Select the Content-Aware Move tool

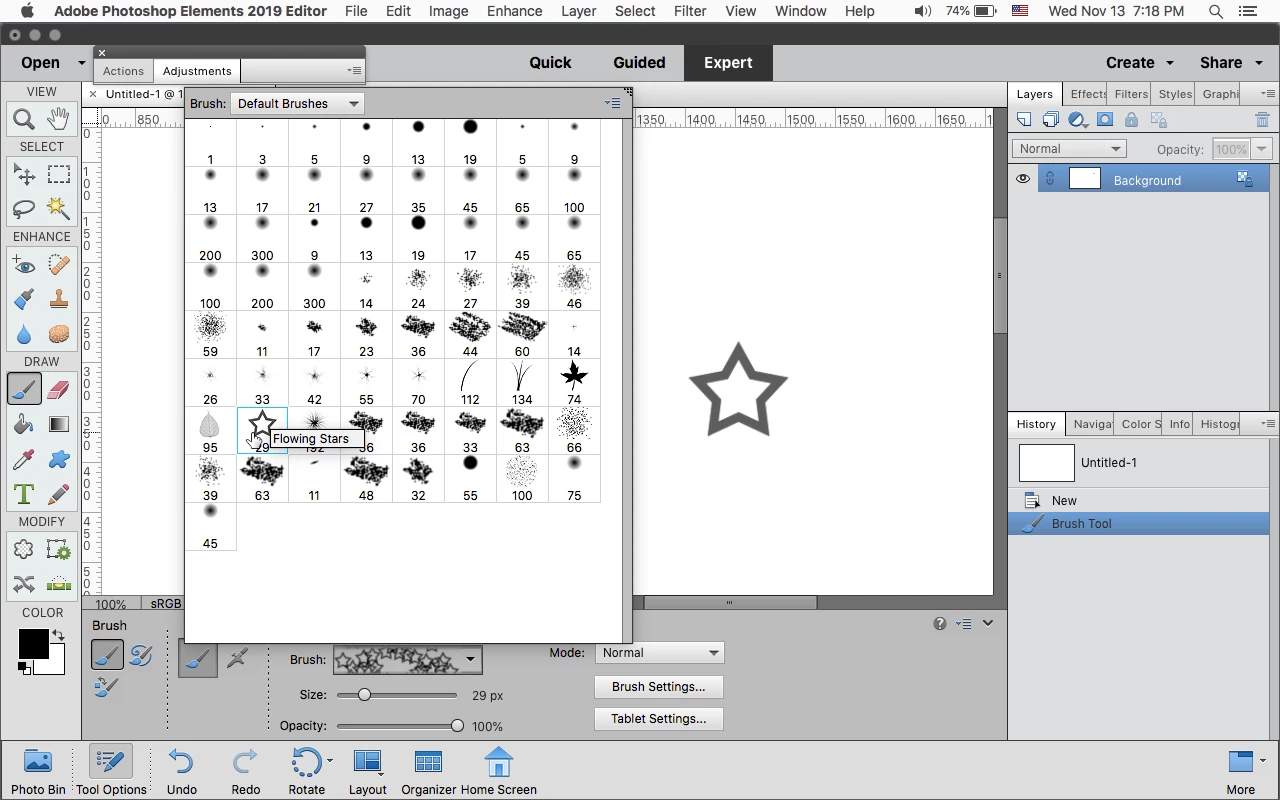click(24, 583)
